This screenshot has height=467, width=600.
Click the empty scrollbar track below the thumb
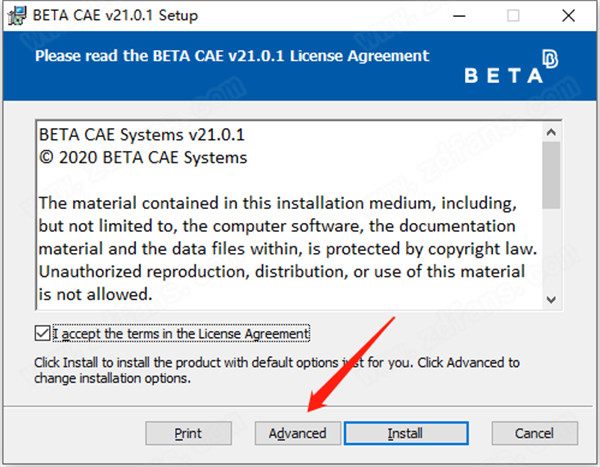point(551,250)
